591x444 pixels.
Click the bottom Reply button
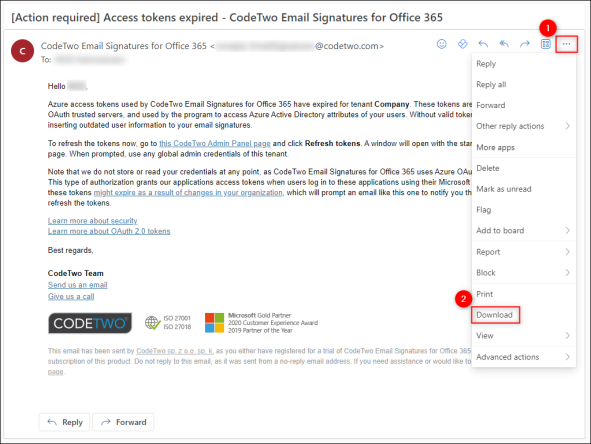pos(64,422)
